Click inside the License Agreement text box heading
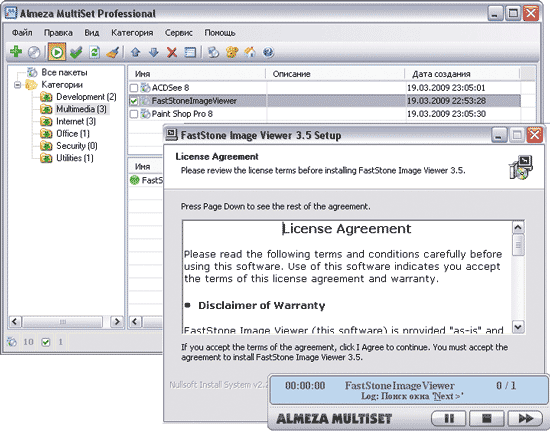Viewport: 550px width, 431px height. (347, 229)
